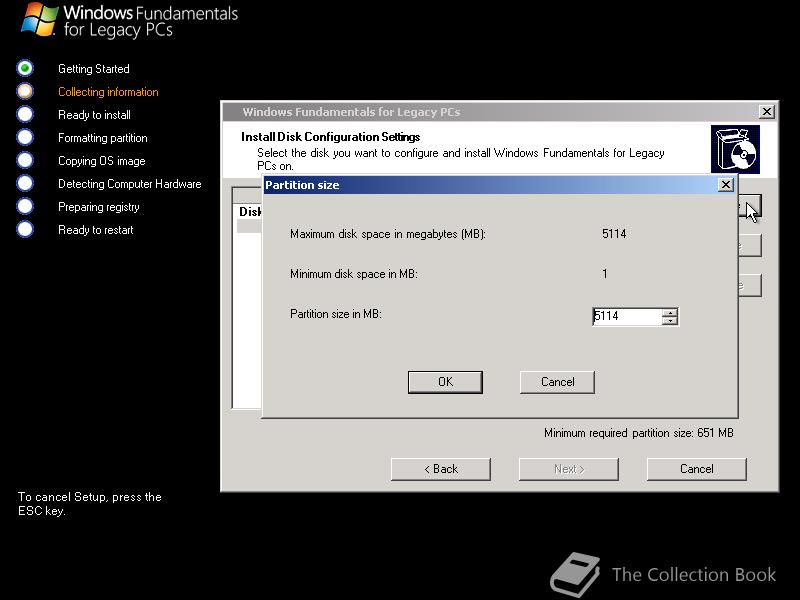Click the disabled Next button
The height and width of the screenshot is (600, 800).
click(x=569, y=469)
